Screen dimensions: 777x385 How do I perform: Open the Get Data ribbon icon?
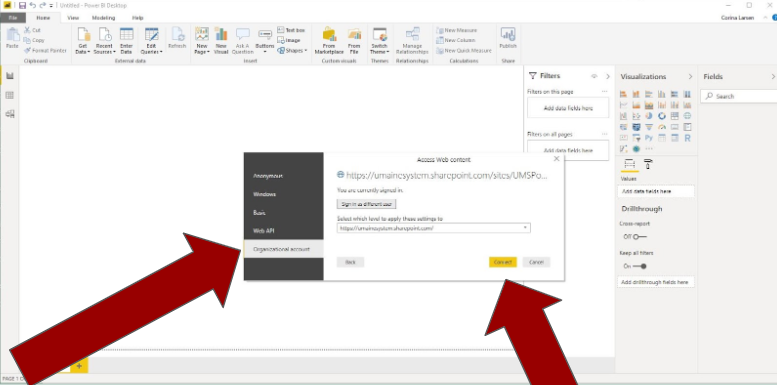click(83, 41)
